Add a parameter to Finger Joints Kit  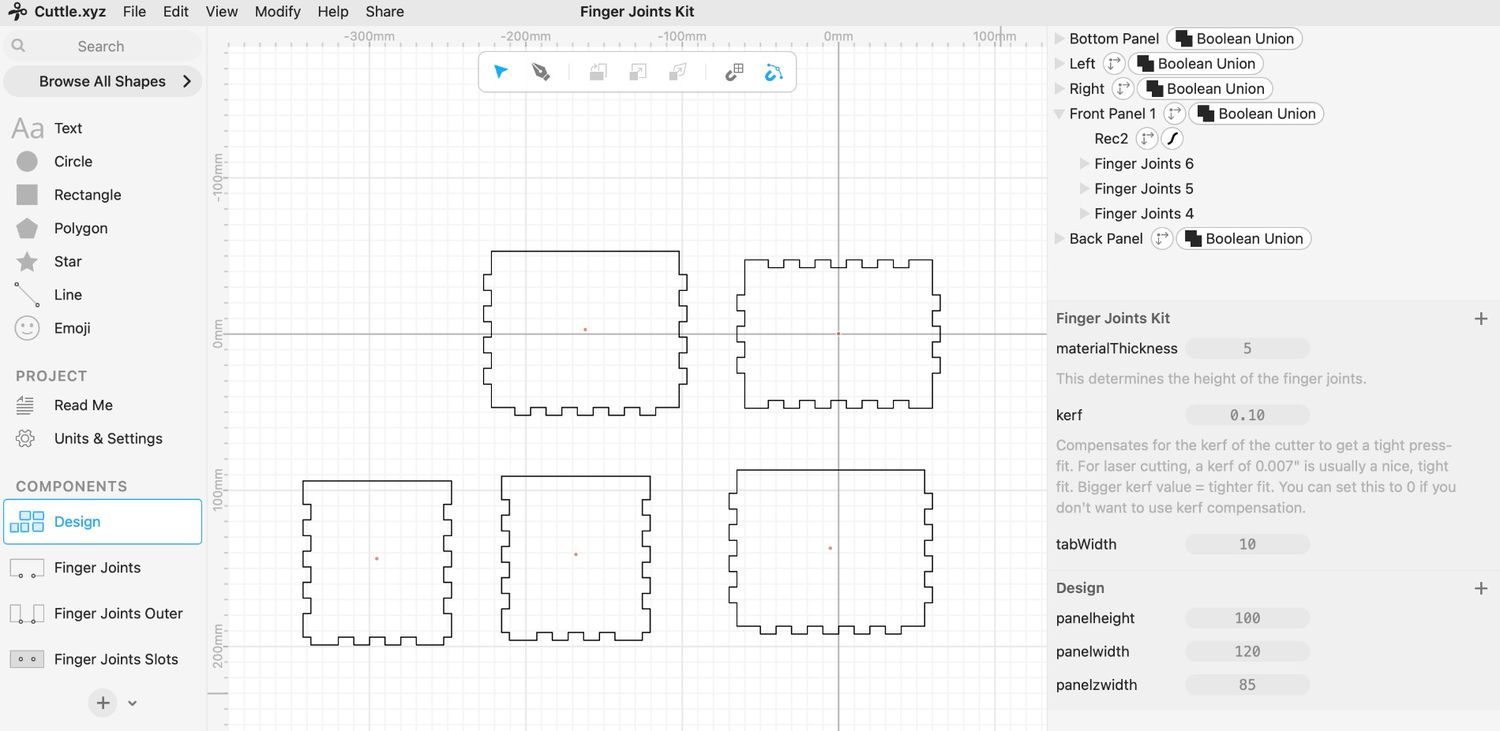click(1481, 318)
